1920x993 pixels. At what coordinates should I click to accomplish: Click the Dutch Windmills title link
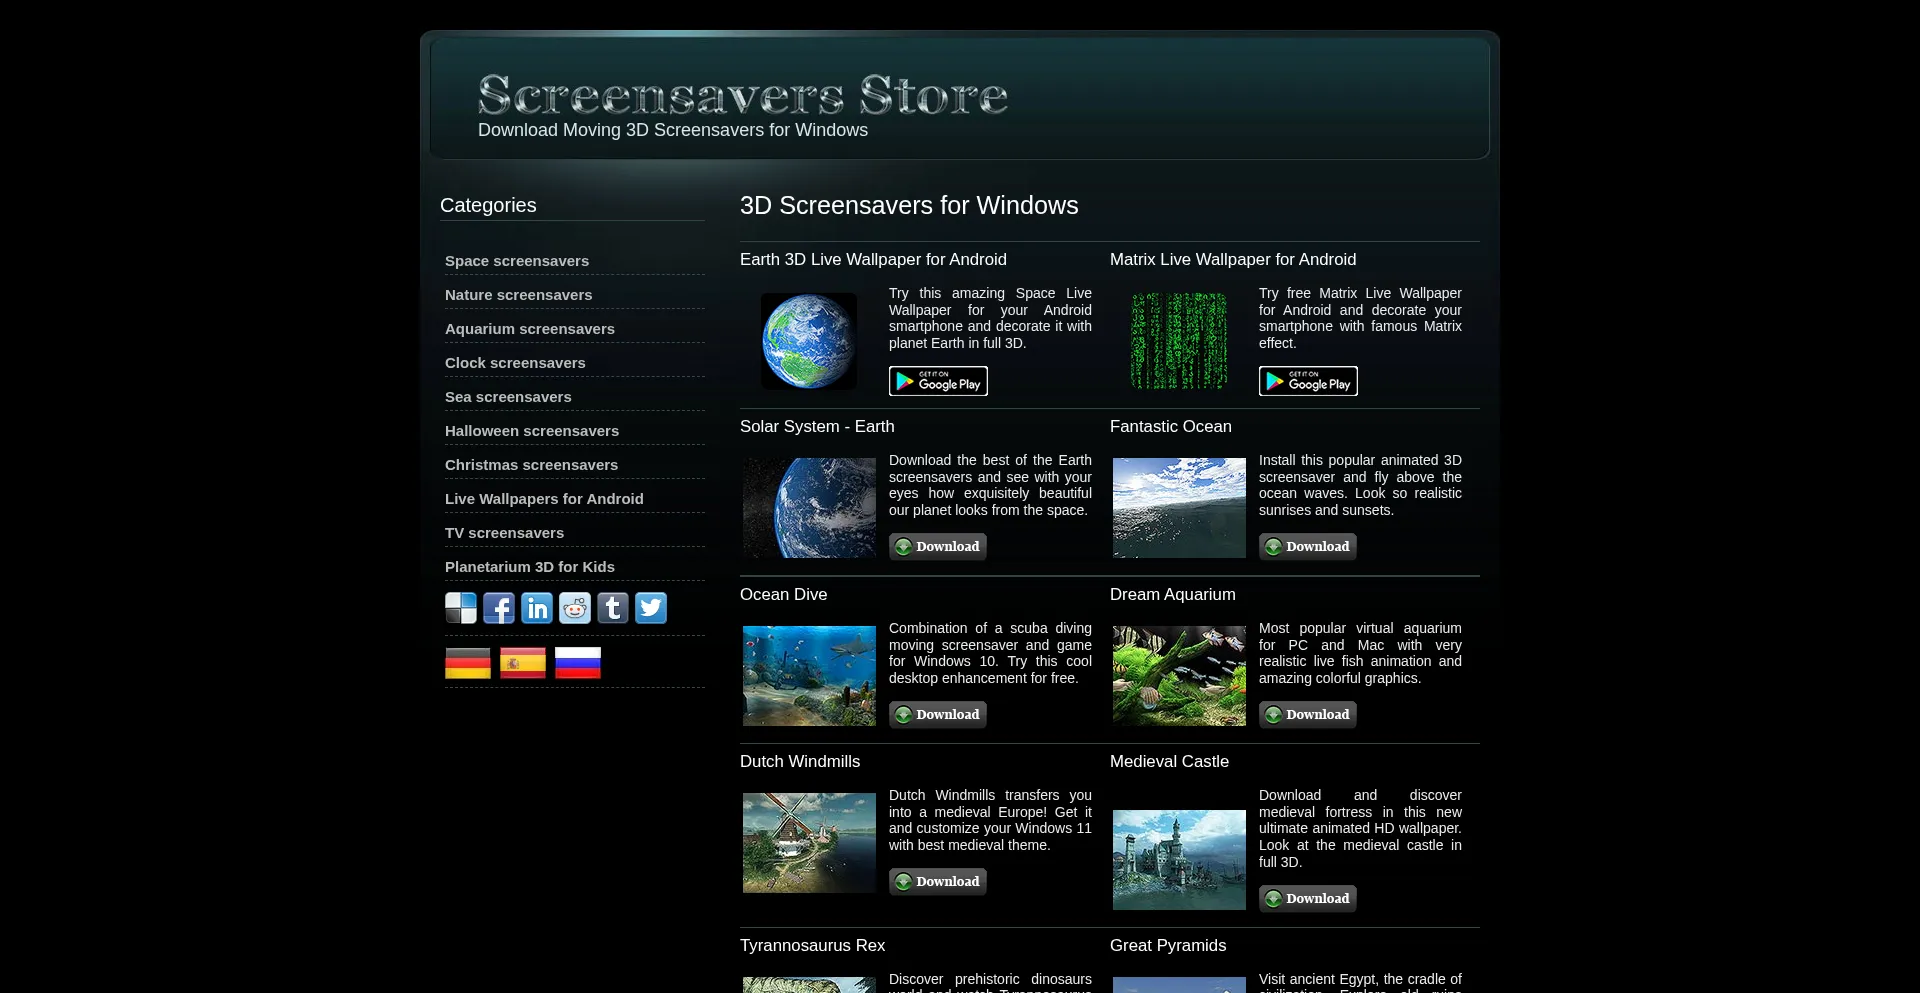[x=800, y=762]
